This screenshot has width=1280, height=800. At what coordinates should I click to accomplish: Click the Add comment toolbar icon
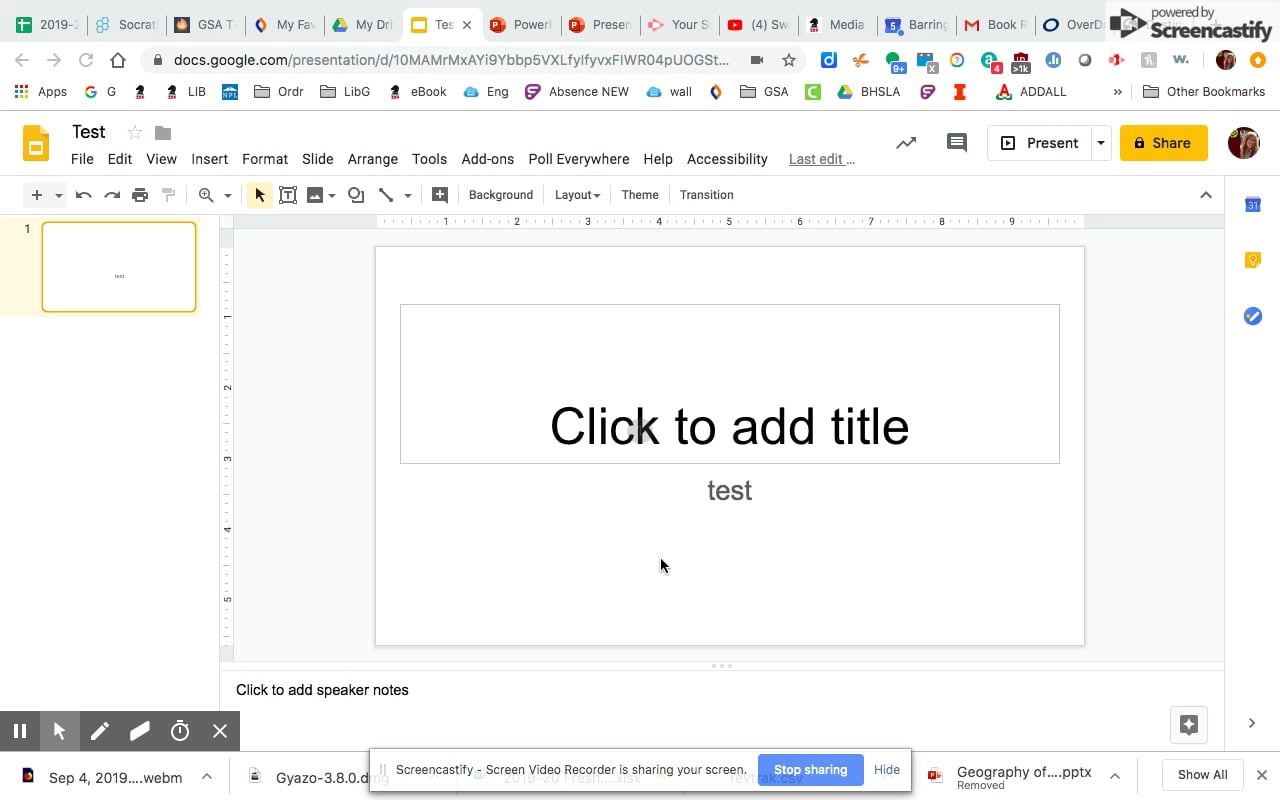[x=439, y=195]
